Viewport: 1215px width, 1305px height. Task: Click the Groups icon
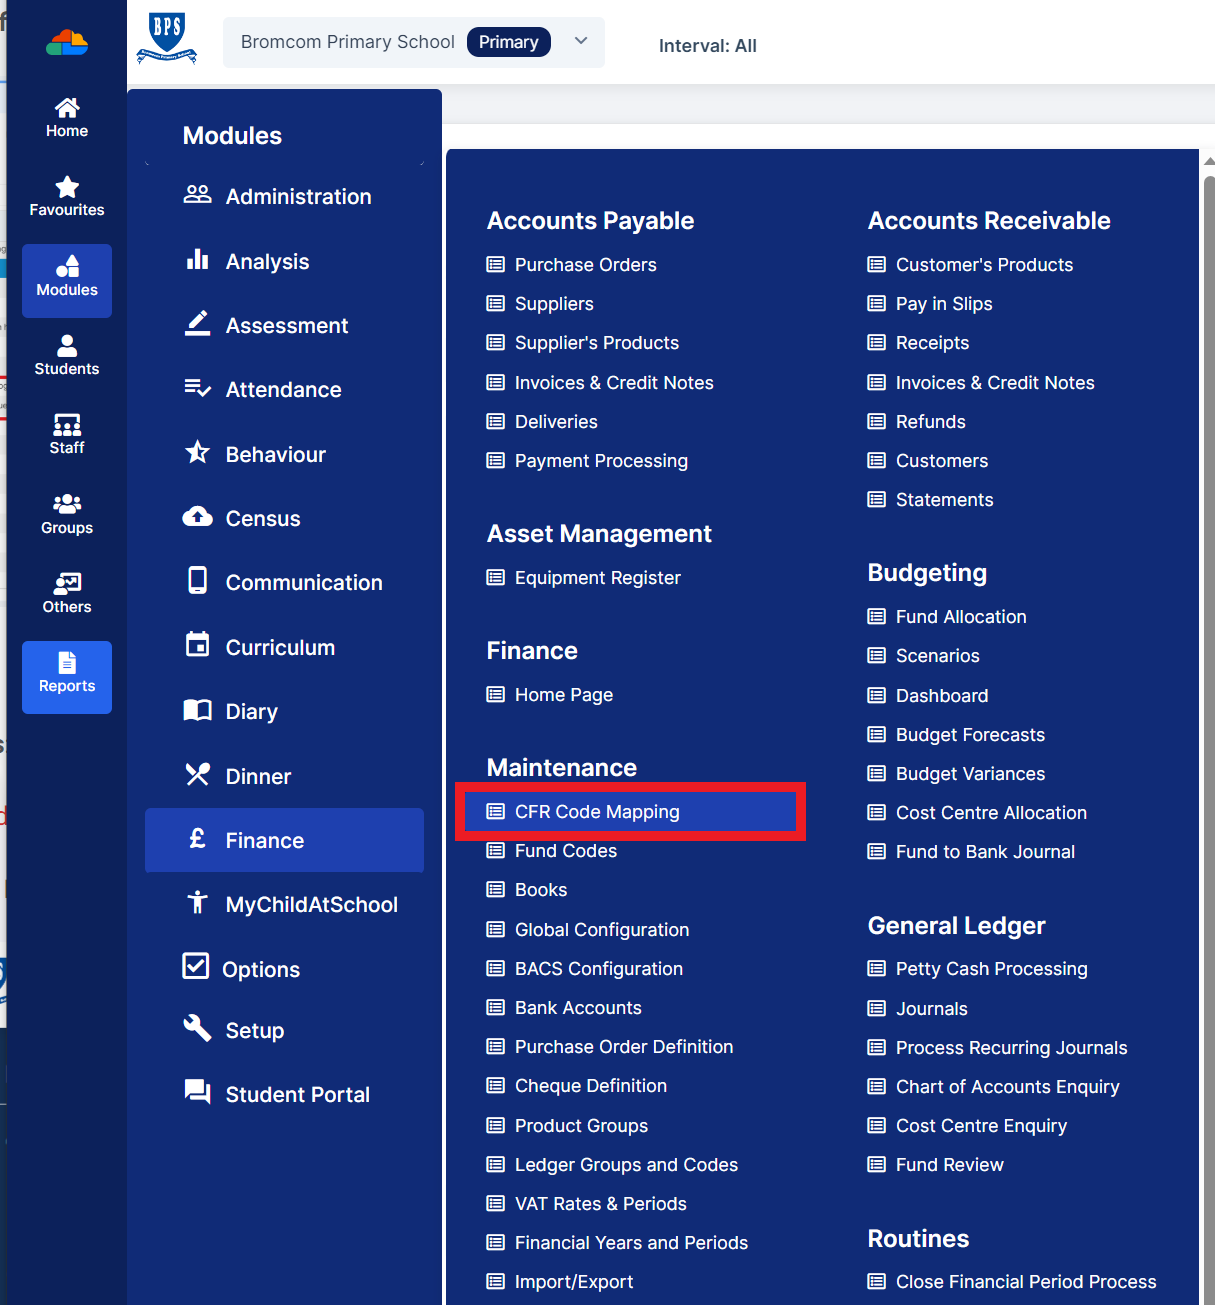coord(66,514)
